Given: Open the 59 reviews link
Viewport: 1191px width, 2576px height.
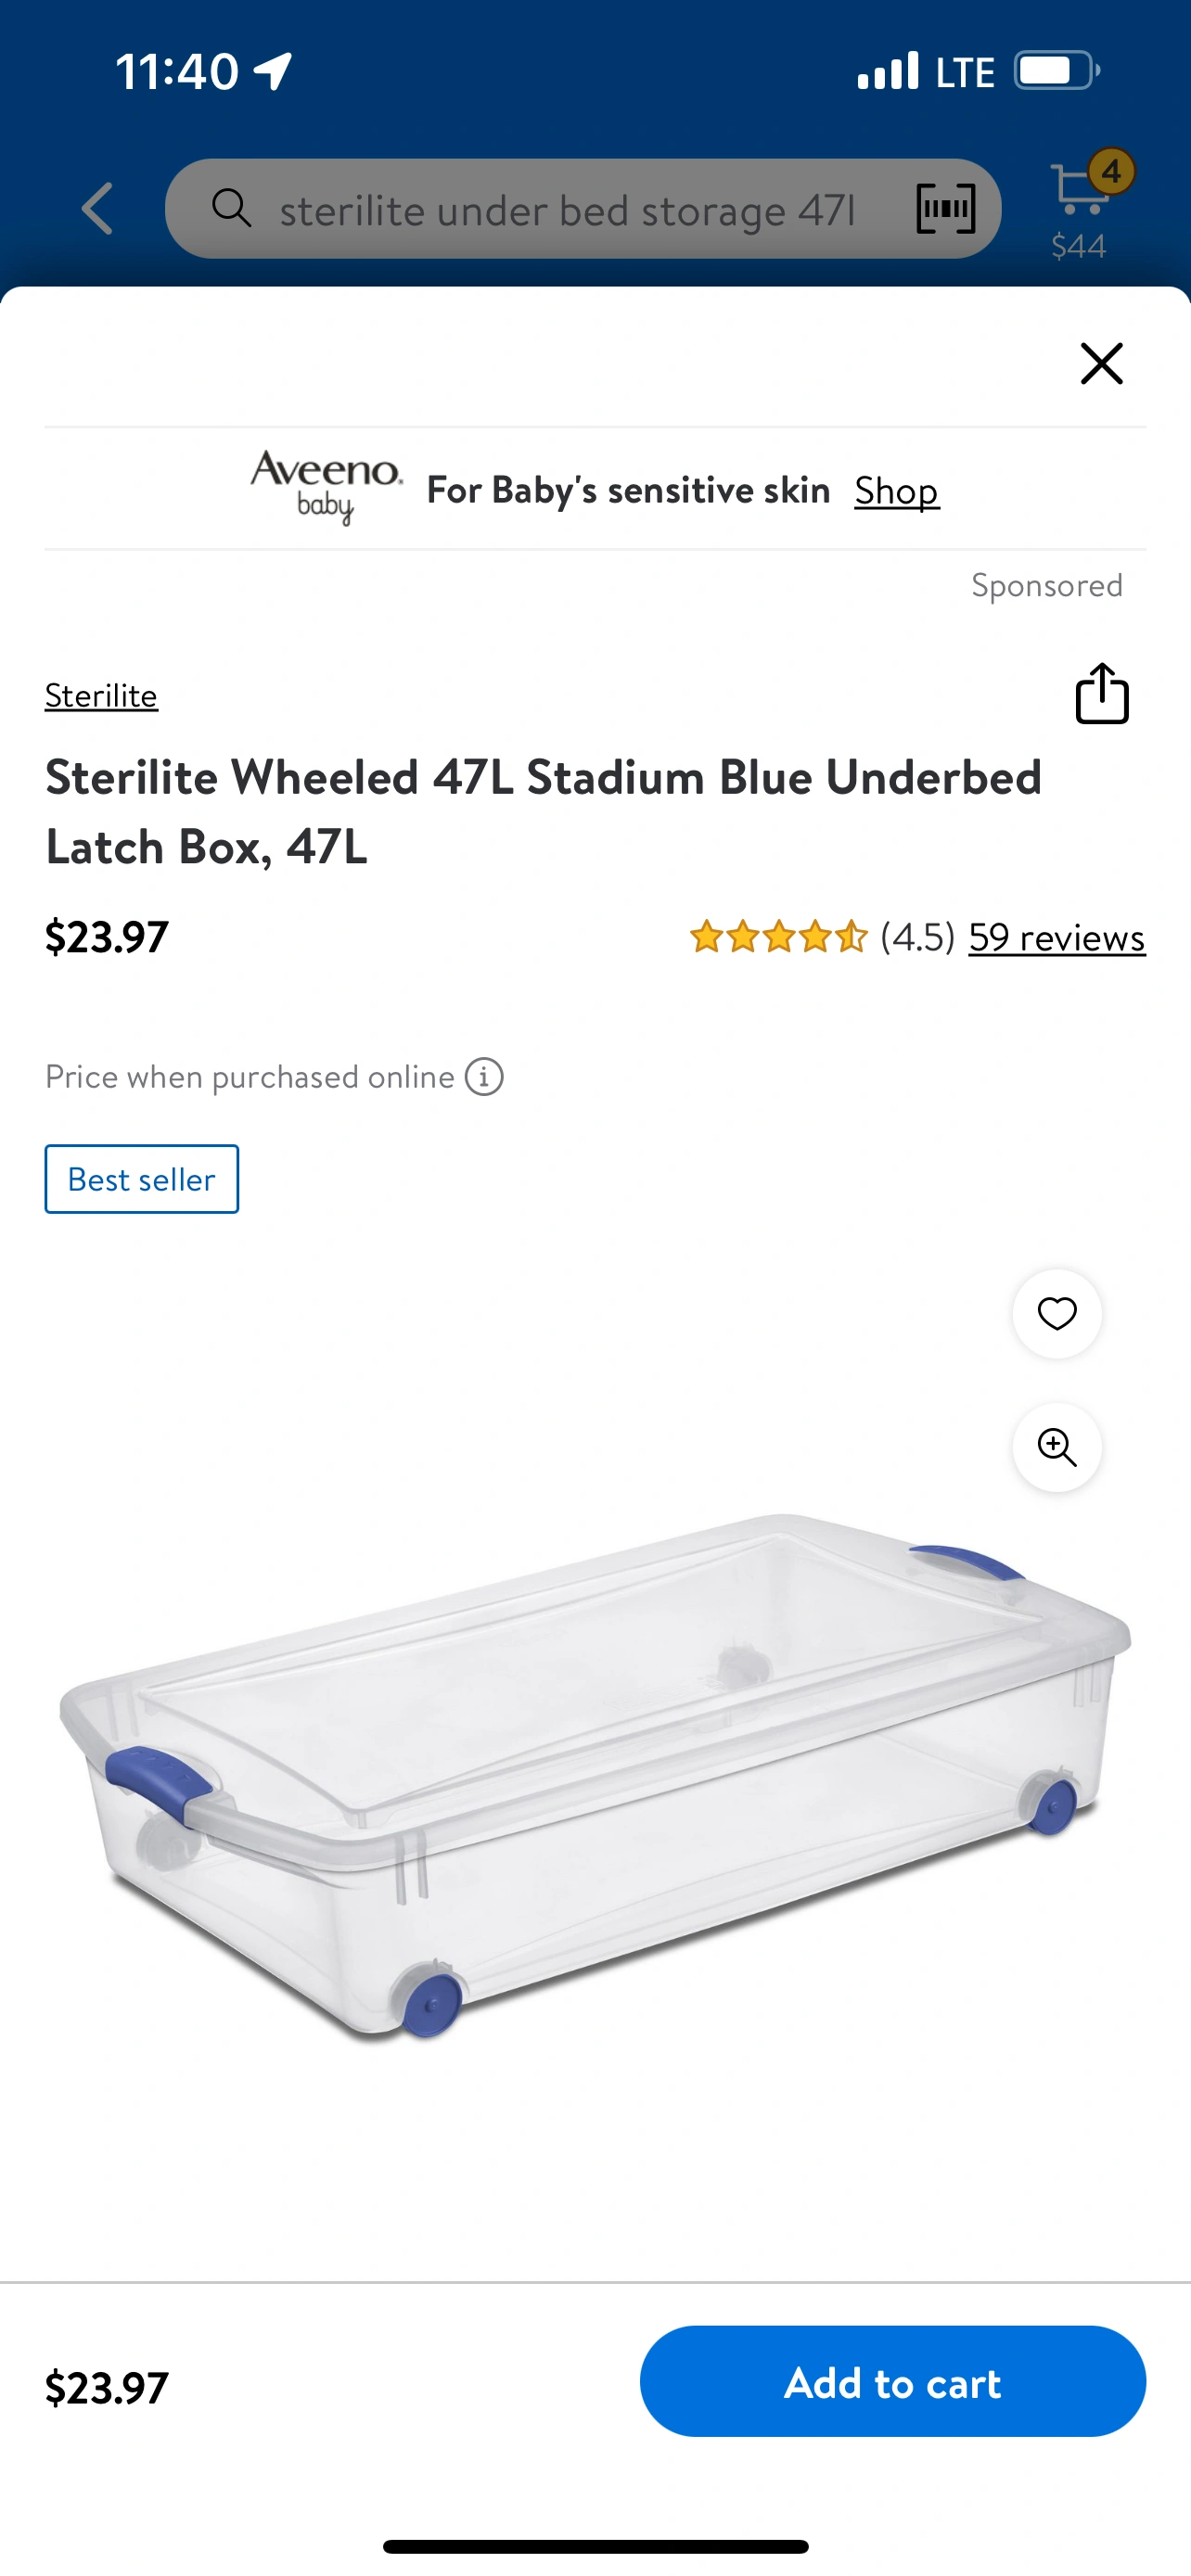Looking at the screenshot, I should click(x=1056, y=938).
